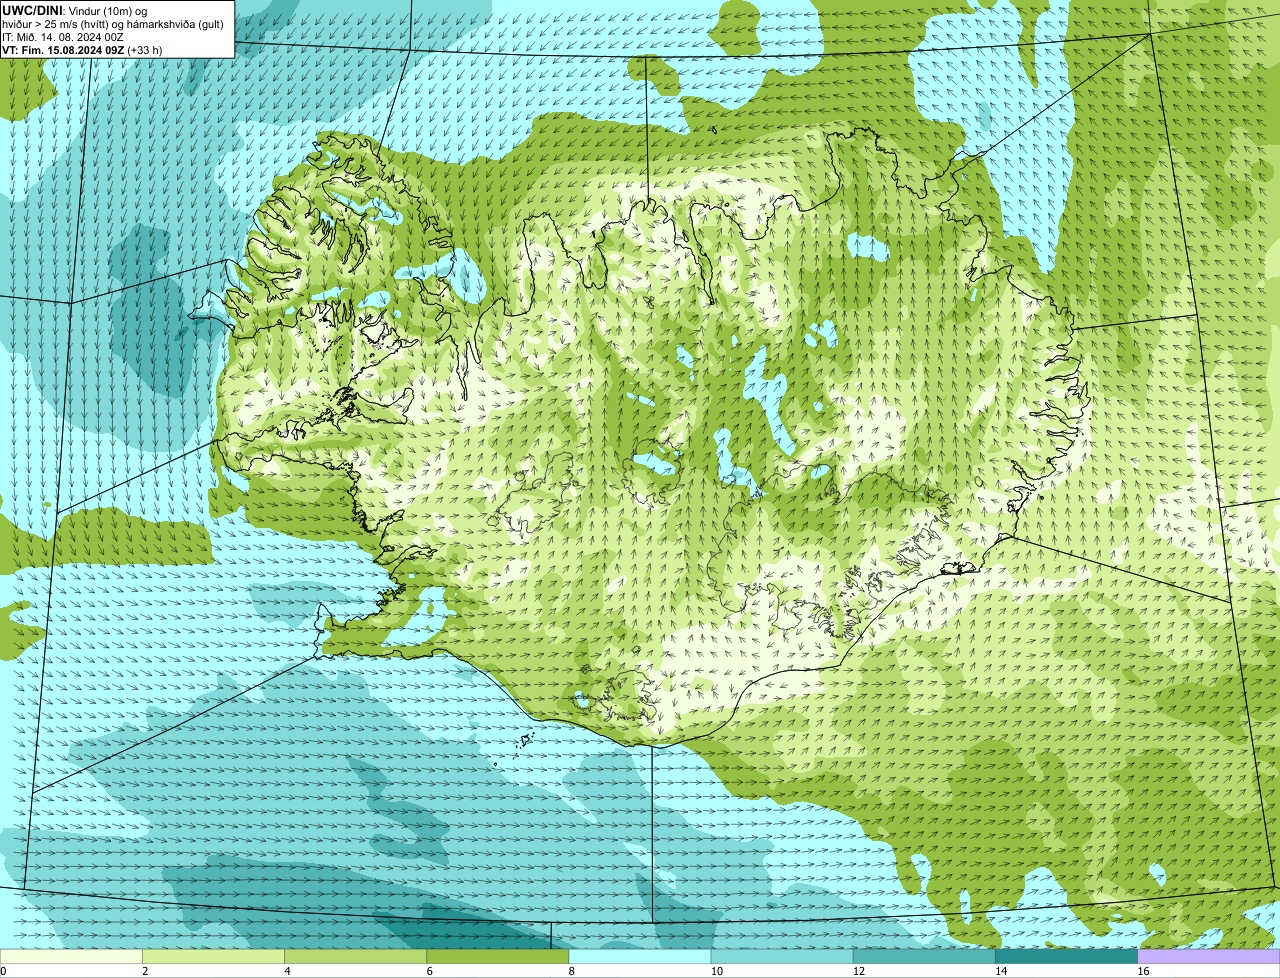This screenshot has width=1280, height=978.
Task: Choose the 6–8 olive green legend swatch
Action: click(x=498, y=957)
